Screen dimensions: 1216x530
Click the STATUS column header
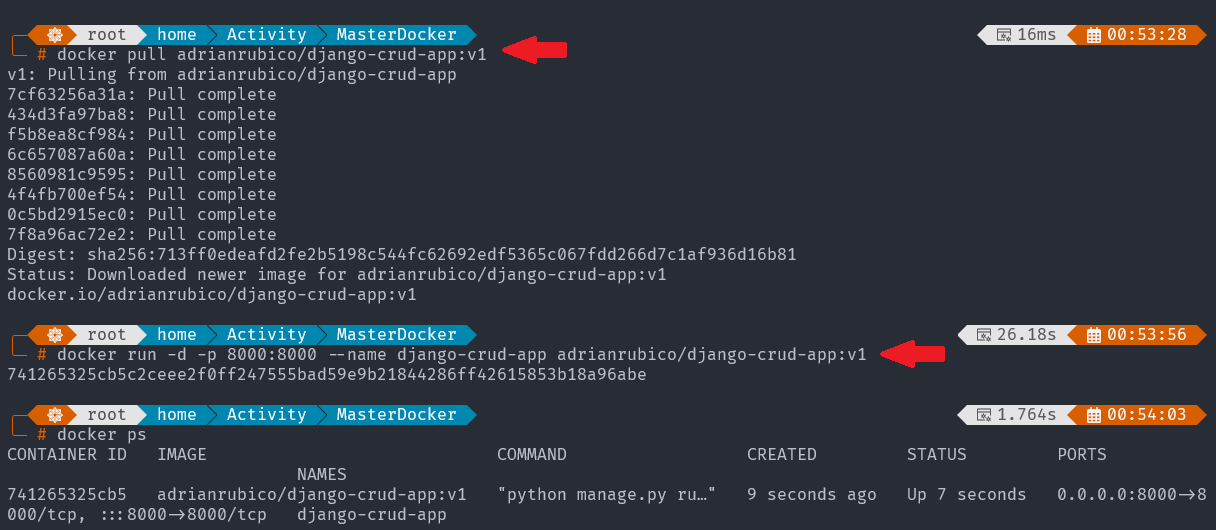937,455
